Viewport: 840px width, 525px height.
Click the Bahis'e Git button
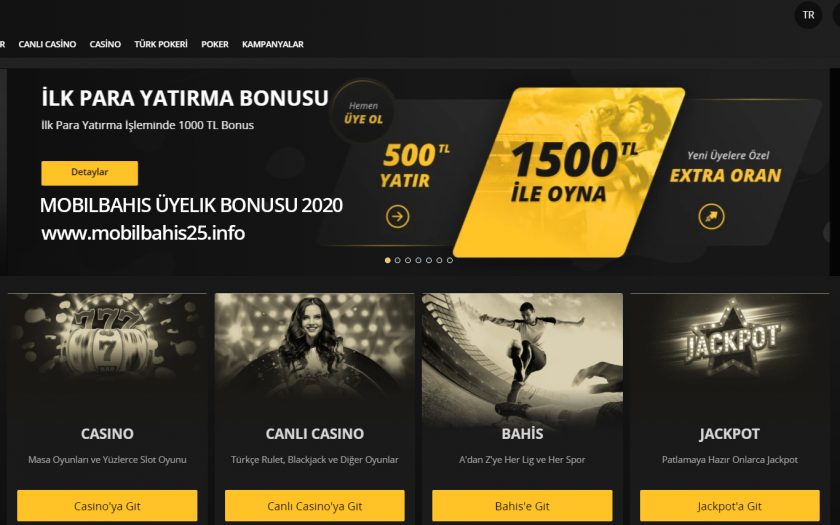522,506
